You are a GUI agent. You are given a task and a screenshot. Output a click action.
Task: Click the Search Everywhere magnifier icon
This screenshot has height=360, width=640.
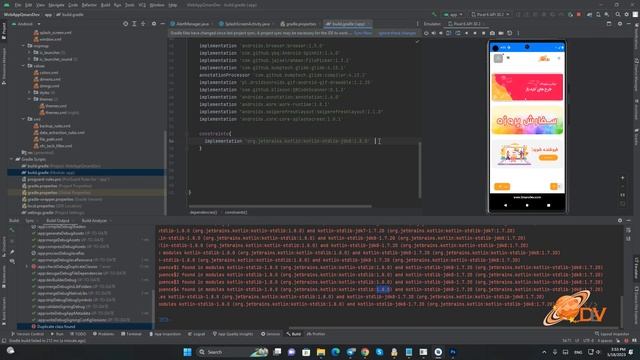(x=618, y=14)
